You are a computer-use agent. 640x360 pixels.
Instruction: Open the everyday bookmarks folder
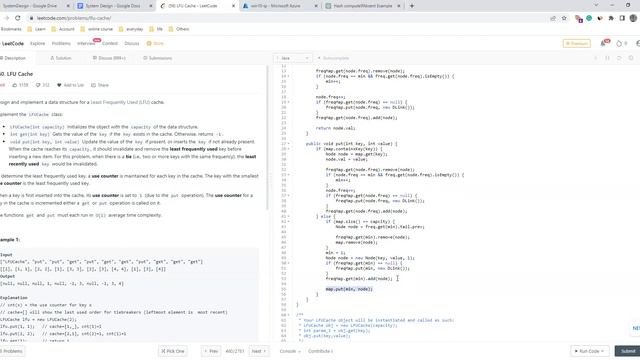point(131,29)
